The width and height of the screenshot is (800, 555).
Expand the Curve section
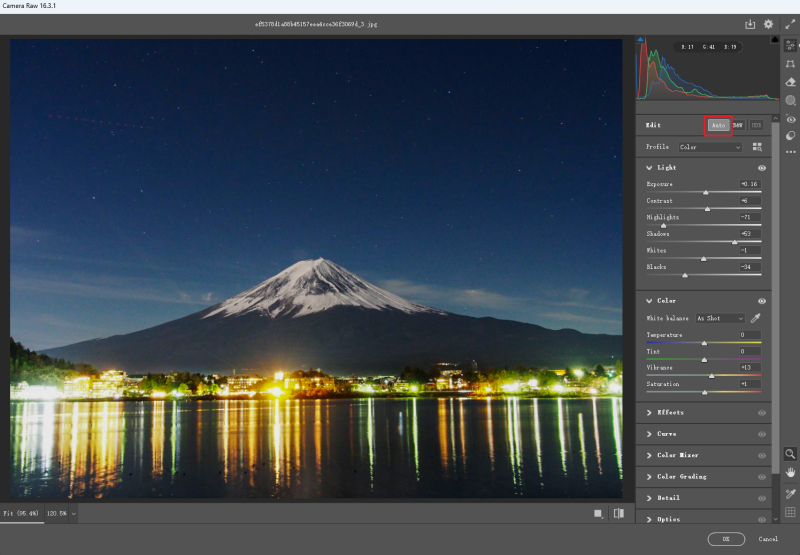coord(666,434)
